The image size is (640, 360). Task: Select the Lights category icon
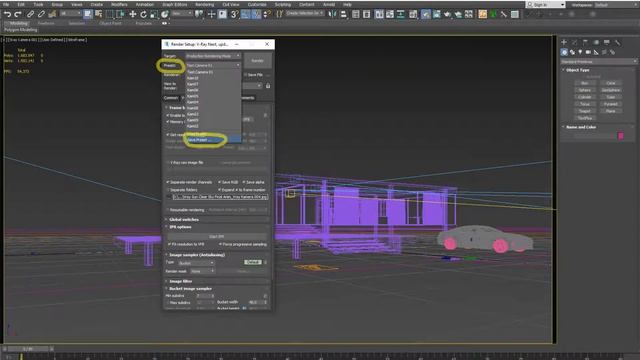580,52
